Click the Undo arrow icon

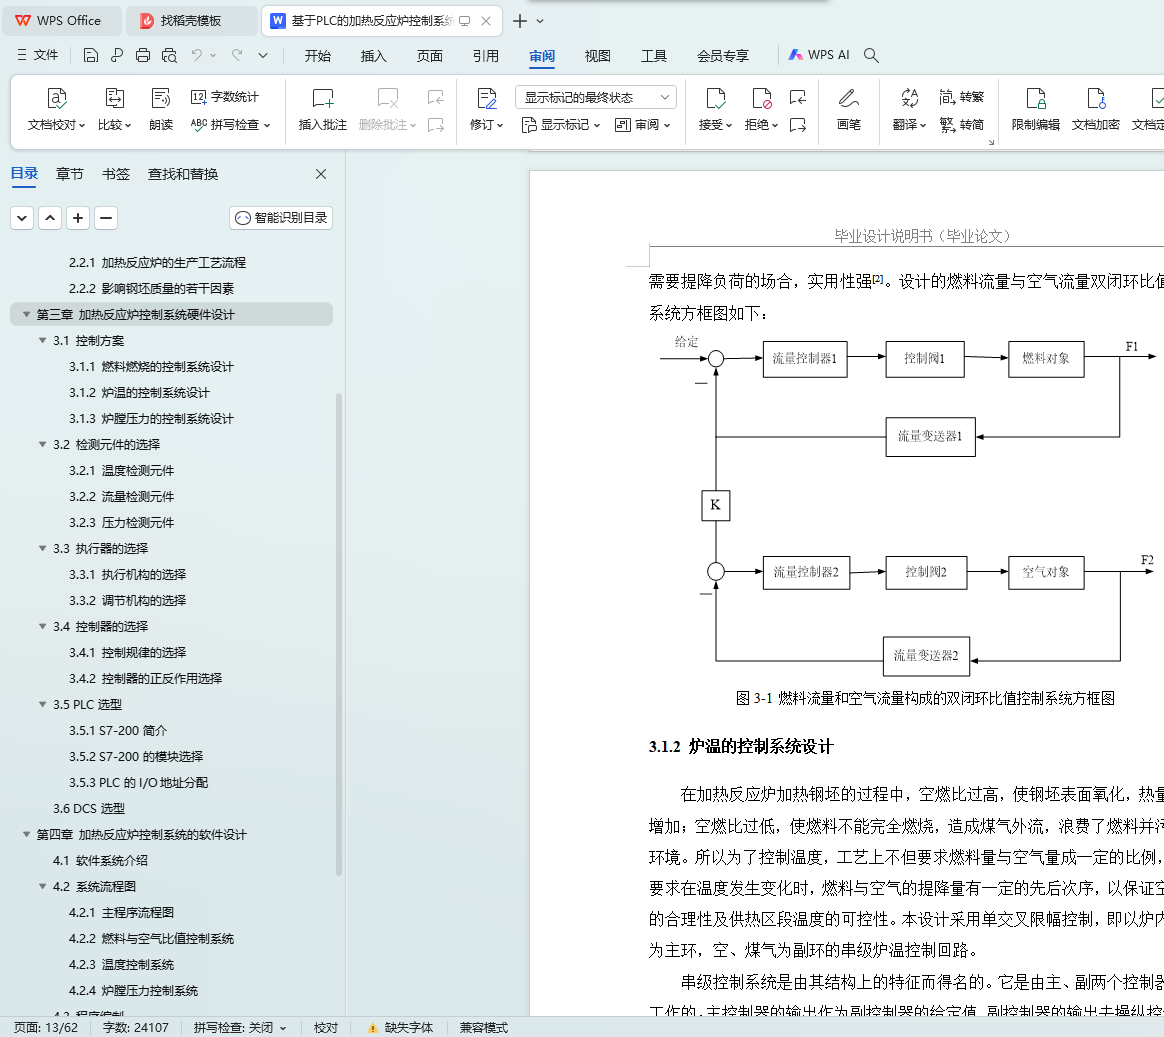[196, 55]
